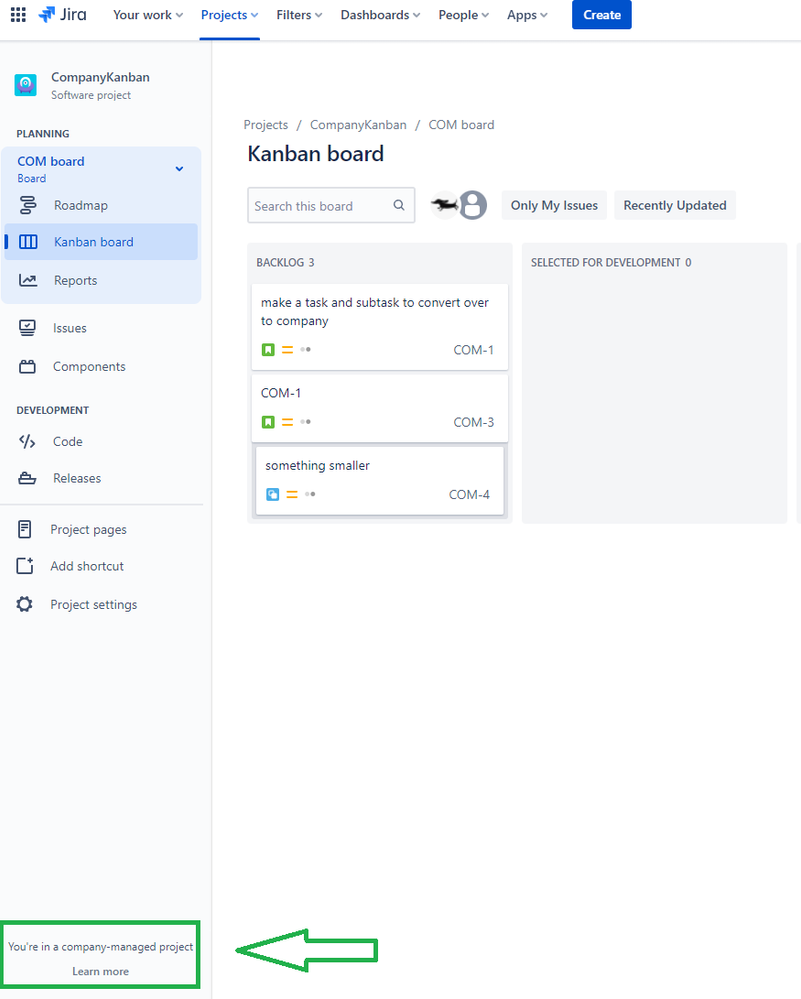Image resolution: width=801 pixels, height=999 pixels.
Task: Click the search magnifier icon
Action: (x=399, y=205)
